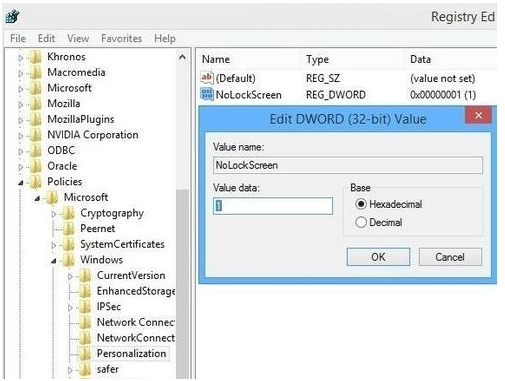Click the Peernet folder icon
Screen dimensions: 505x381
click(69, 229)
